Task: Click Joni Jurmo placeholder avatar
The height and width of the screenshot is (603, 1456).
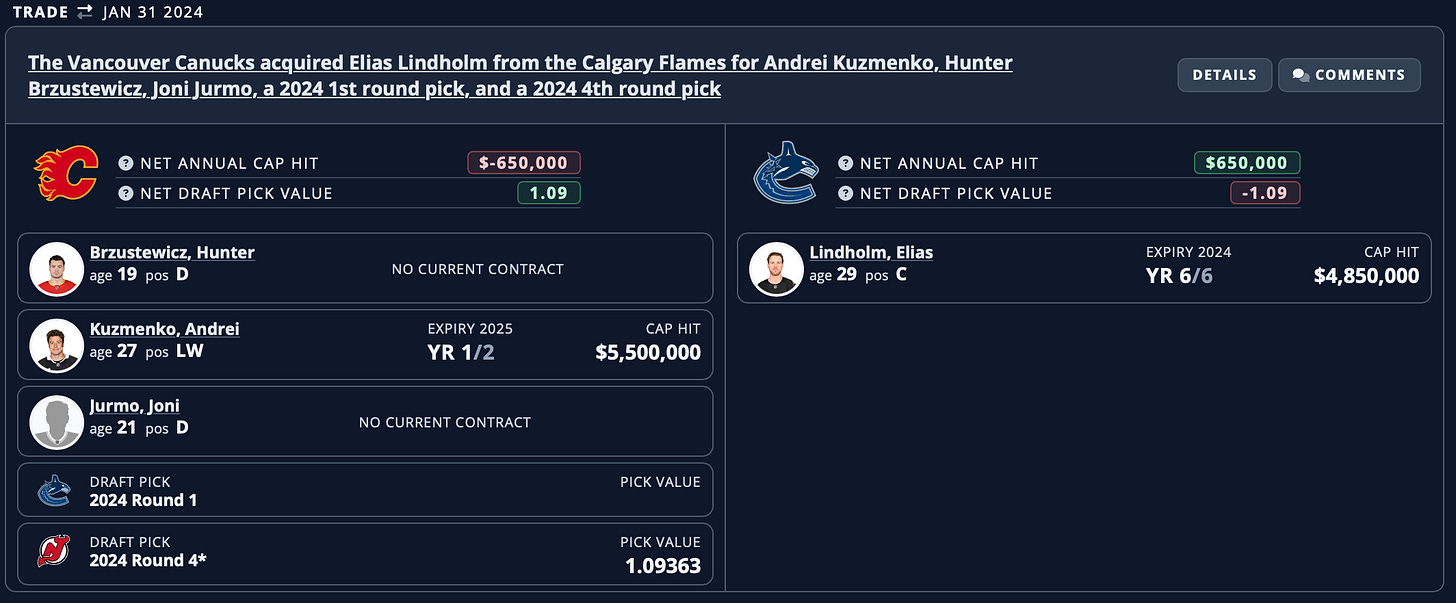Action: (x=55, y=421)
